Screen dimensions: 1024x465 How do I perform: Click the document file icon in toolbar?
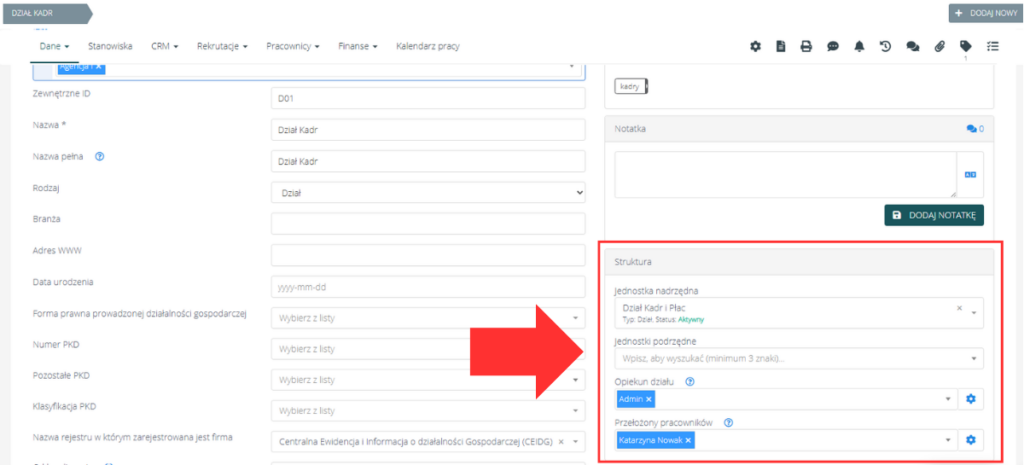780,46
